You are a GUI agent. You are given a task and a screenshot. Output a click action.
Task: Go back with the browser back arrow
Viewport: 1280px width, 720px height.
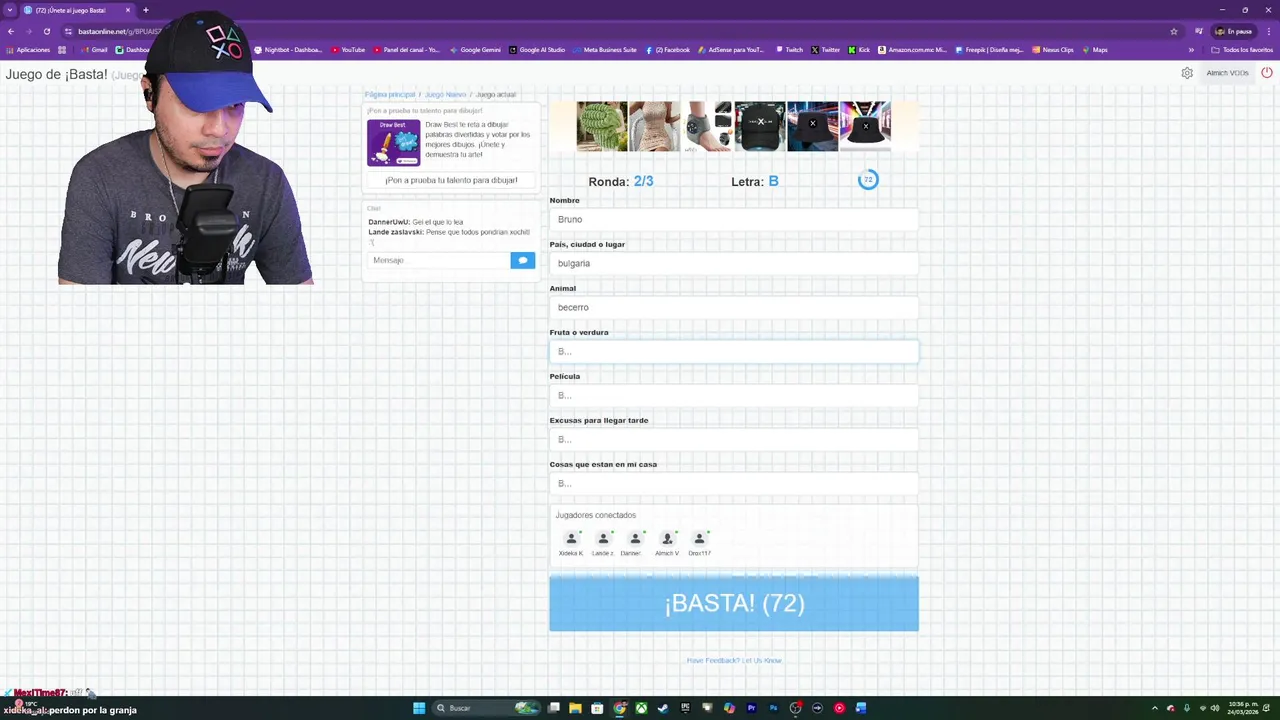point(10,31)
